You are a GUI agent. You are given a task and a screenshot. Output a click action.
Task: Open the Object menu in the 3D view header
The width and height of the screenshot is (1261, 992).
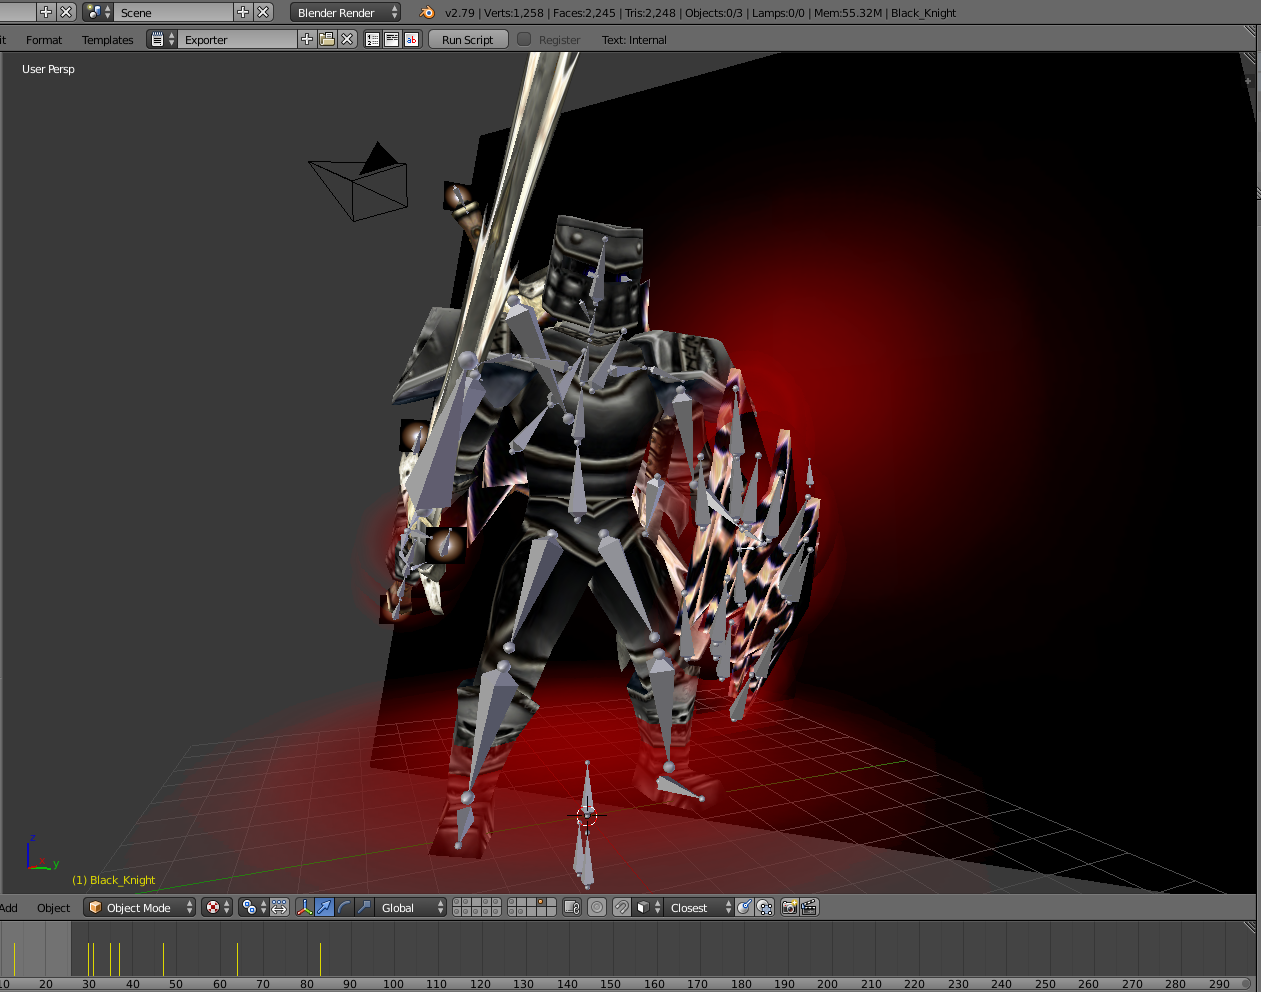53,908
